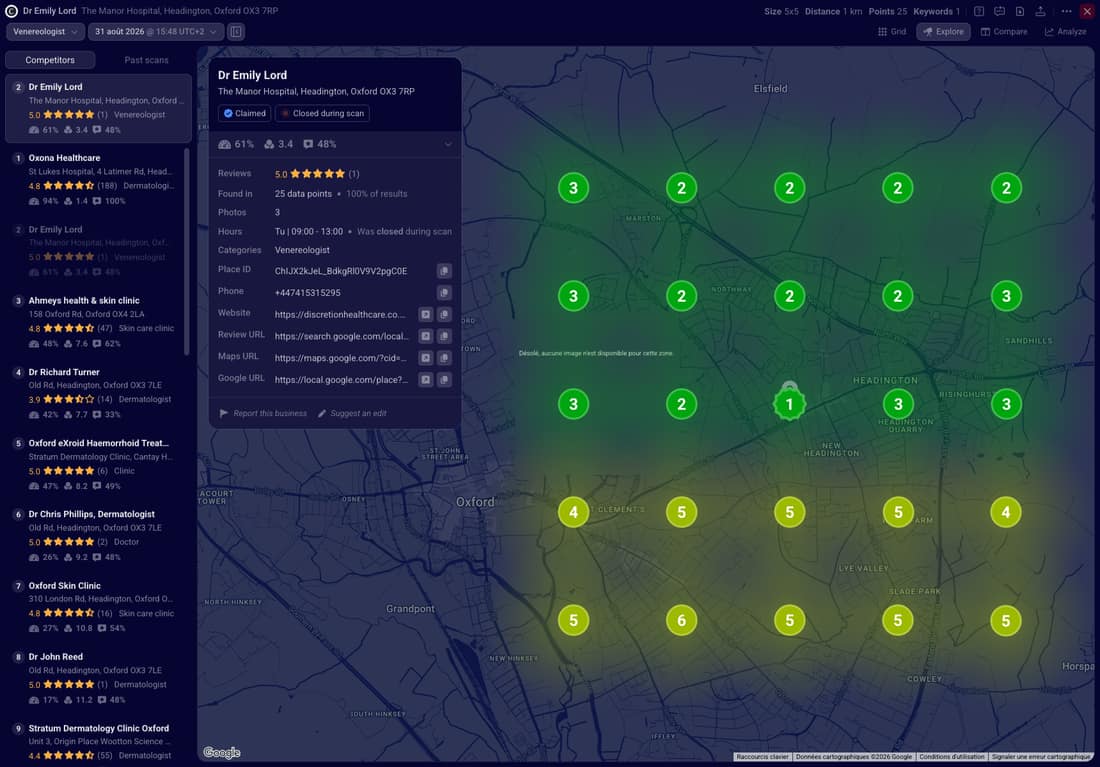Open the help question mark icon
The height and width of the screenshot is (767, 1100).
(979, 11)
